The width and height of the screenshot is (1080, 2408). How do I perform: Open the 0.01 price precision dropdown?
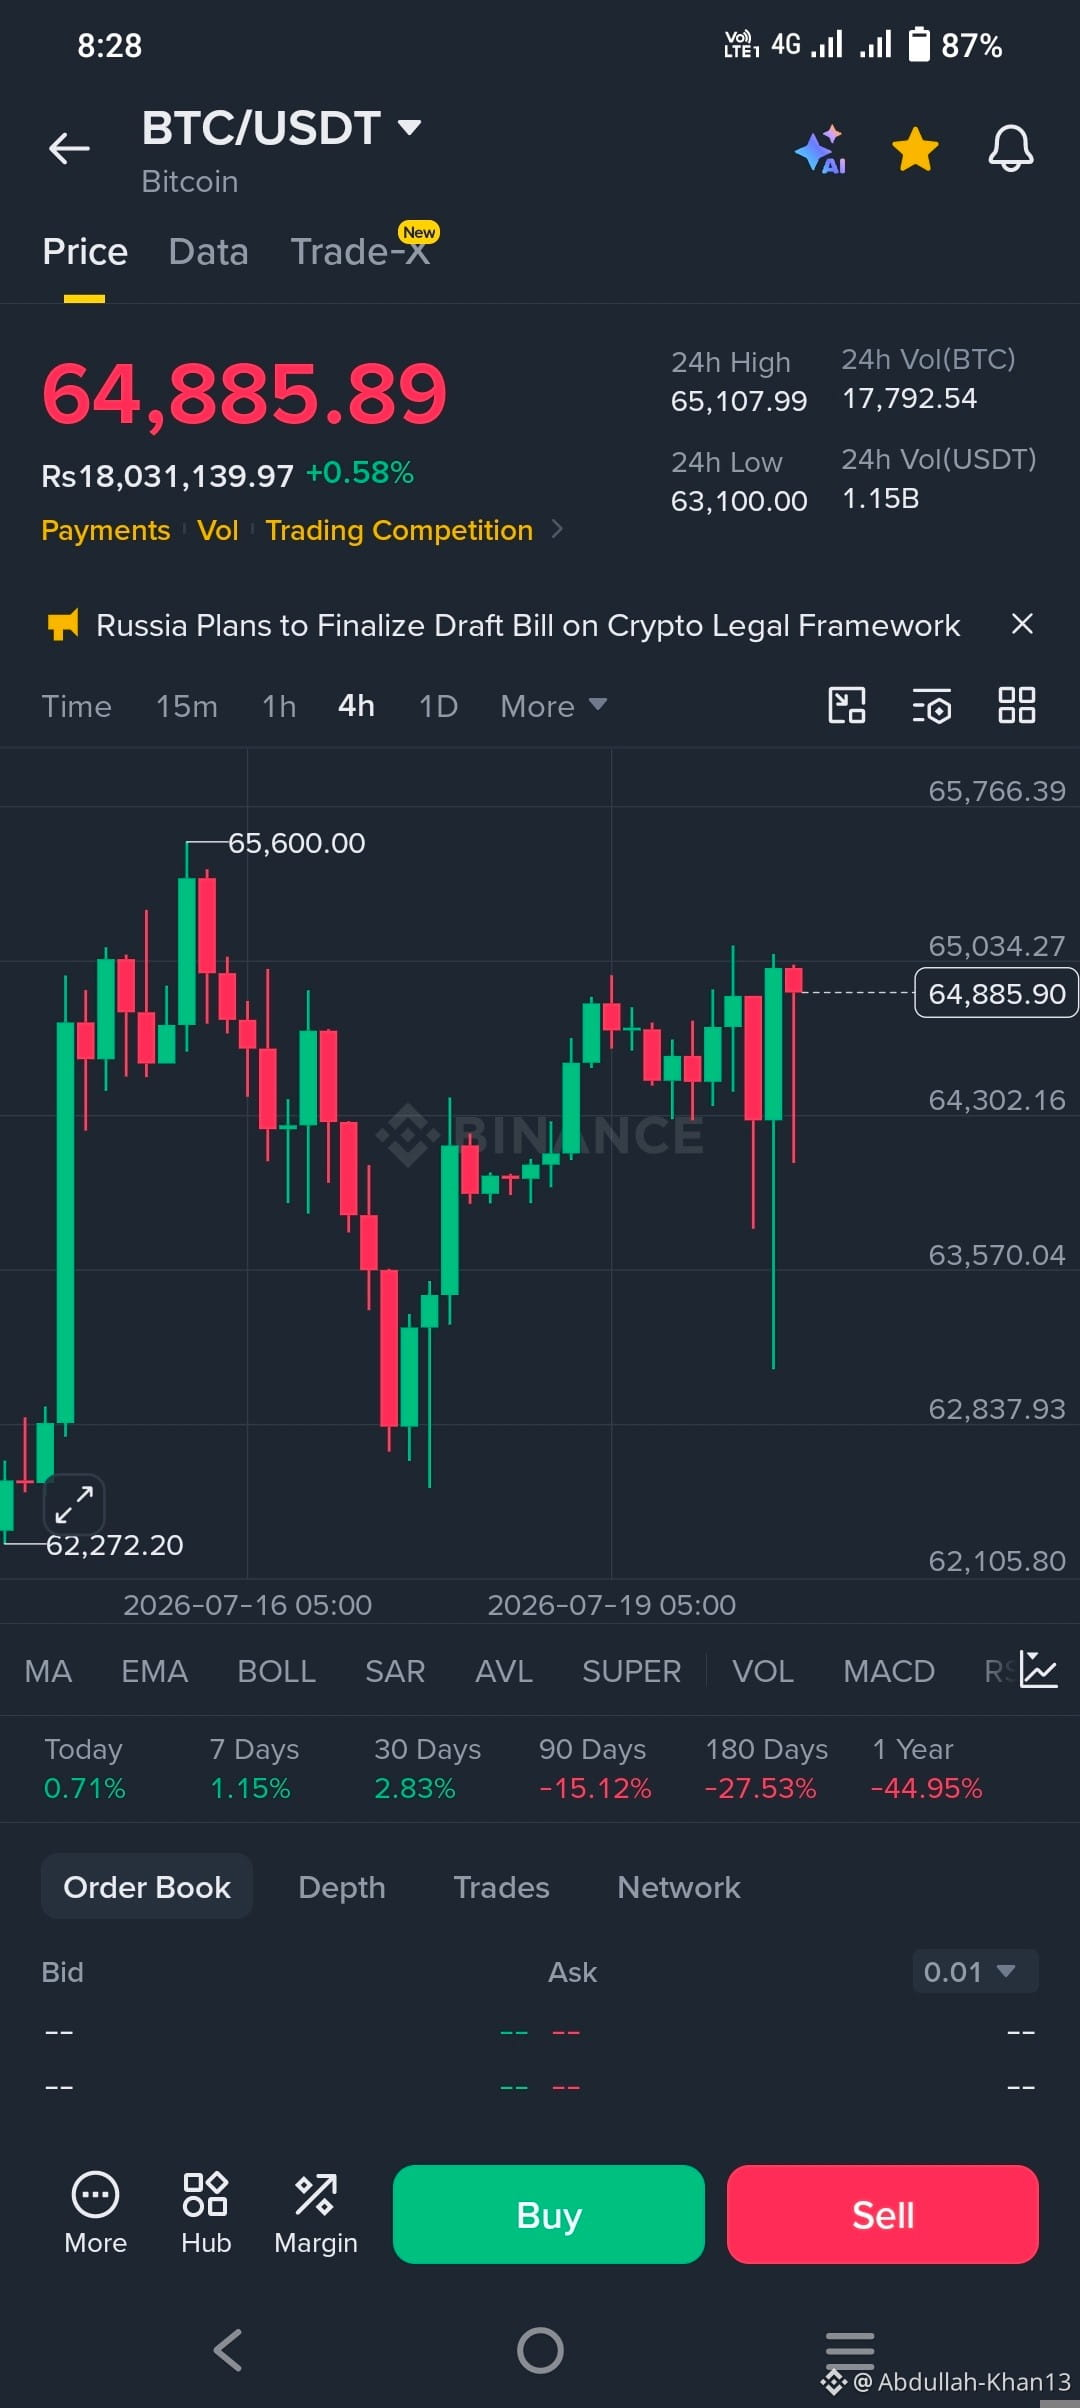(975, 1972)
